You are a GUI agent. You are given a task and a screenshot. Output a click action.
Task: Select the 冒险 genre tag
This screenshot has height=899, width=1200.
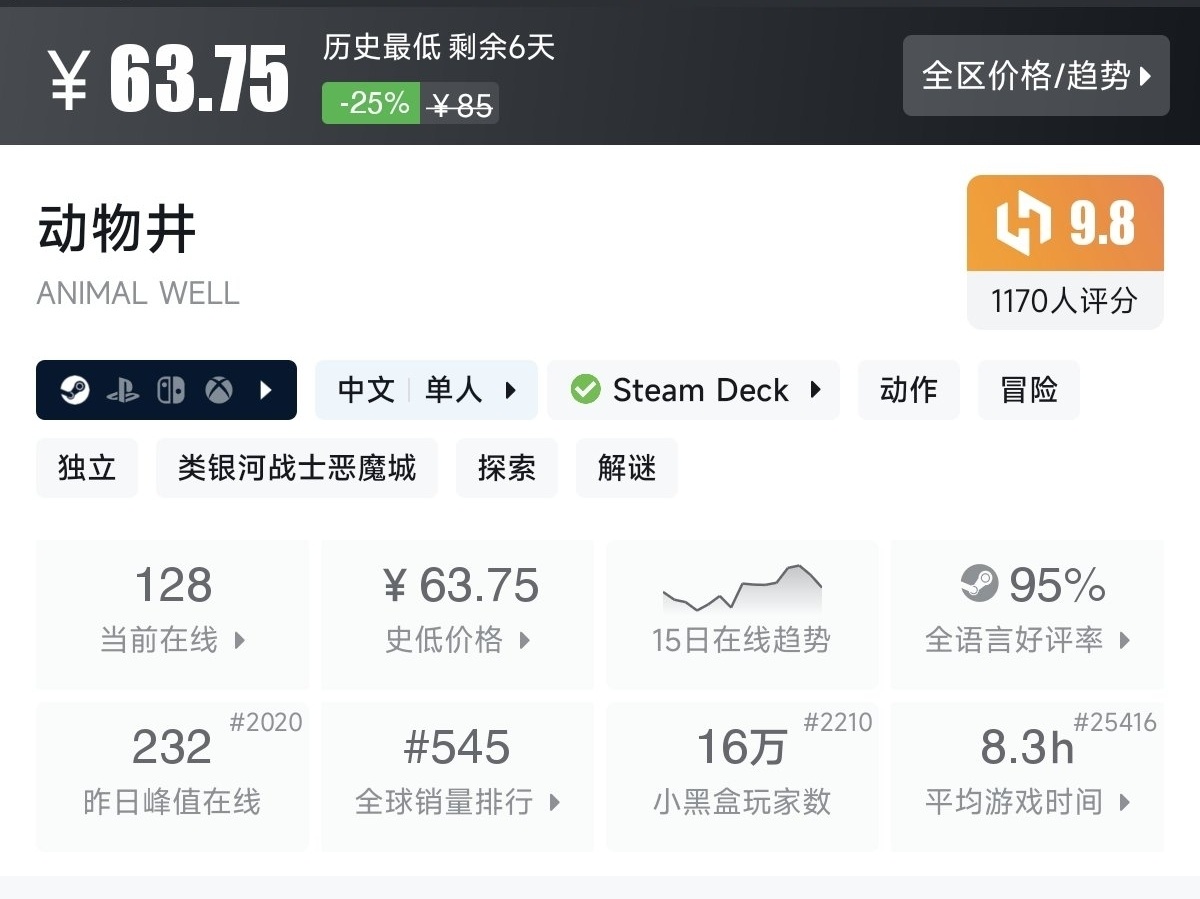pos(1028,390)
